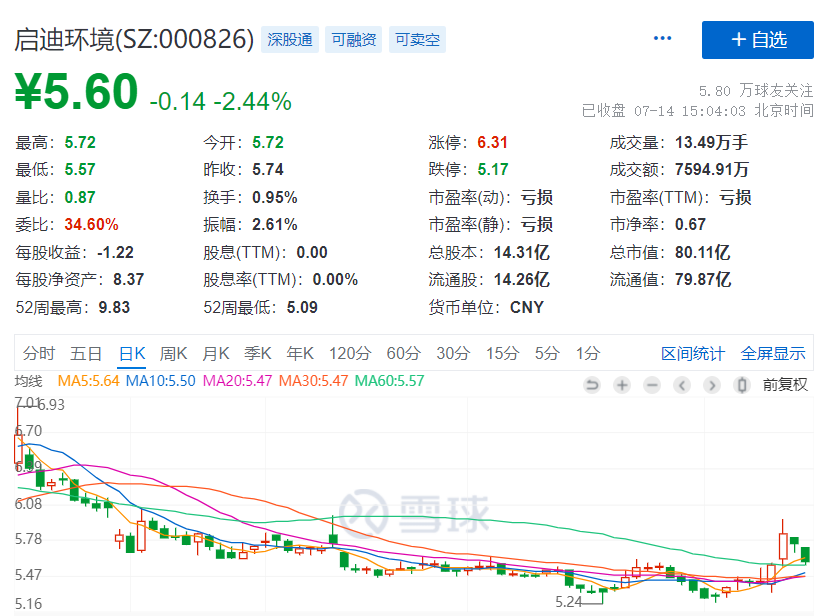Switch to the 5分 chart tab

point(547,353)
